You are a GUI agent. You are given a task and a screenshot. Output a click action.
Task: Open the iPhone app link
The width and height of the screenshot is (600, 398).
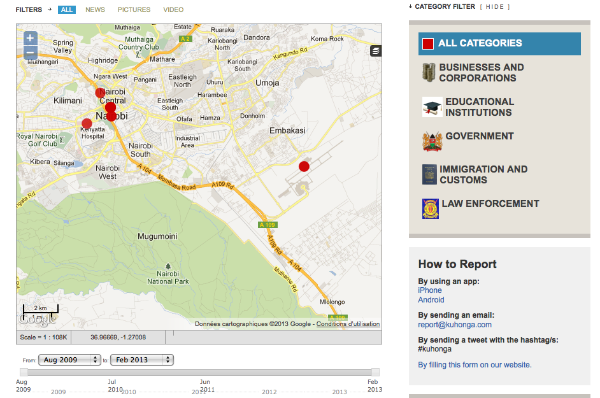point(429,290)
